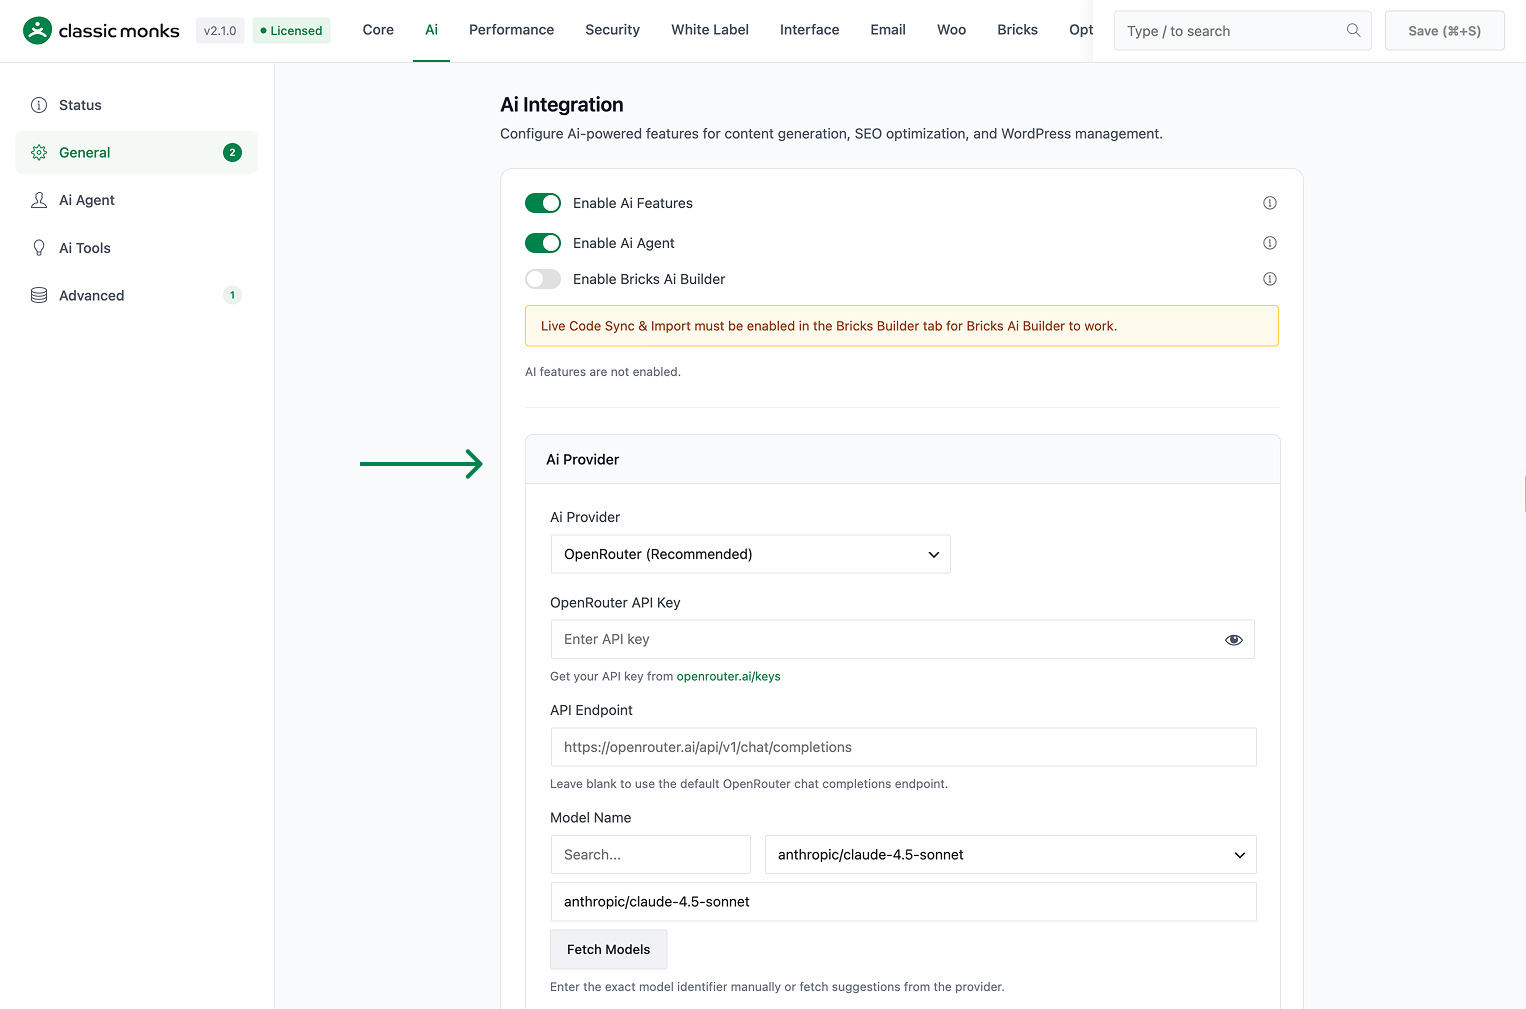Screen dimensions: 1526x1009
Task: Click the v2.1.0 version badge
Action: pyautogui.click(x=220, y=31)
